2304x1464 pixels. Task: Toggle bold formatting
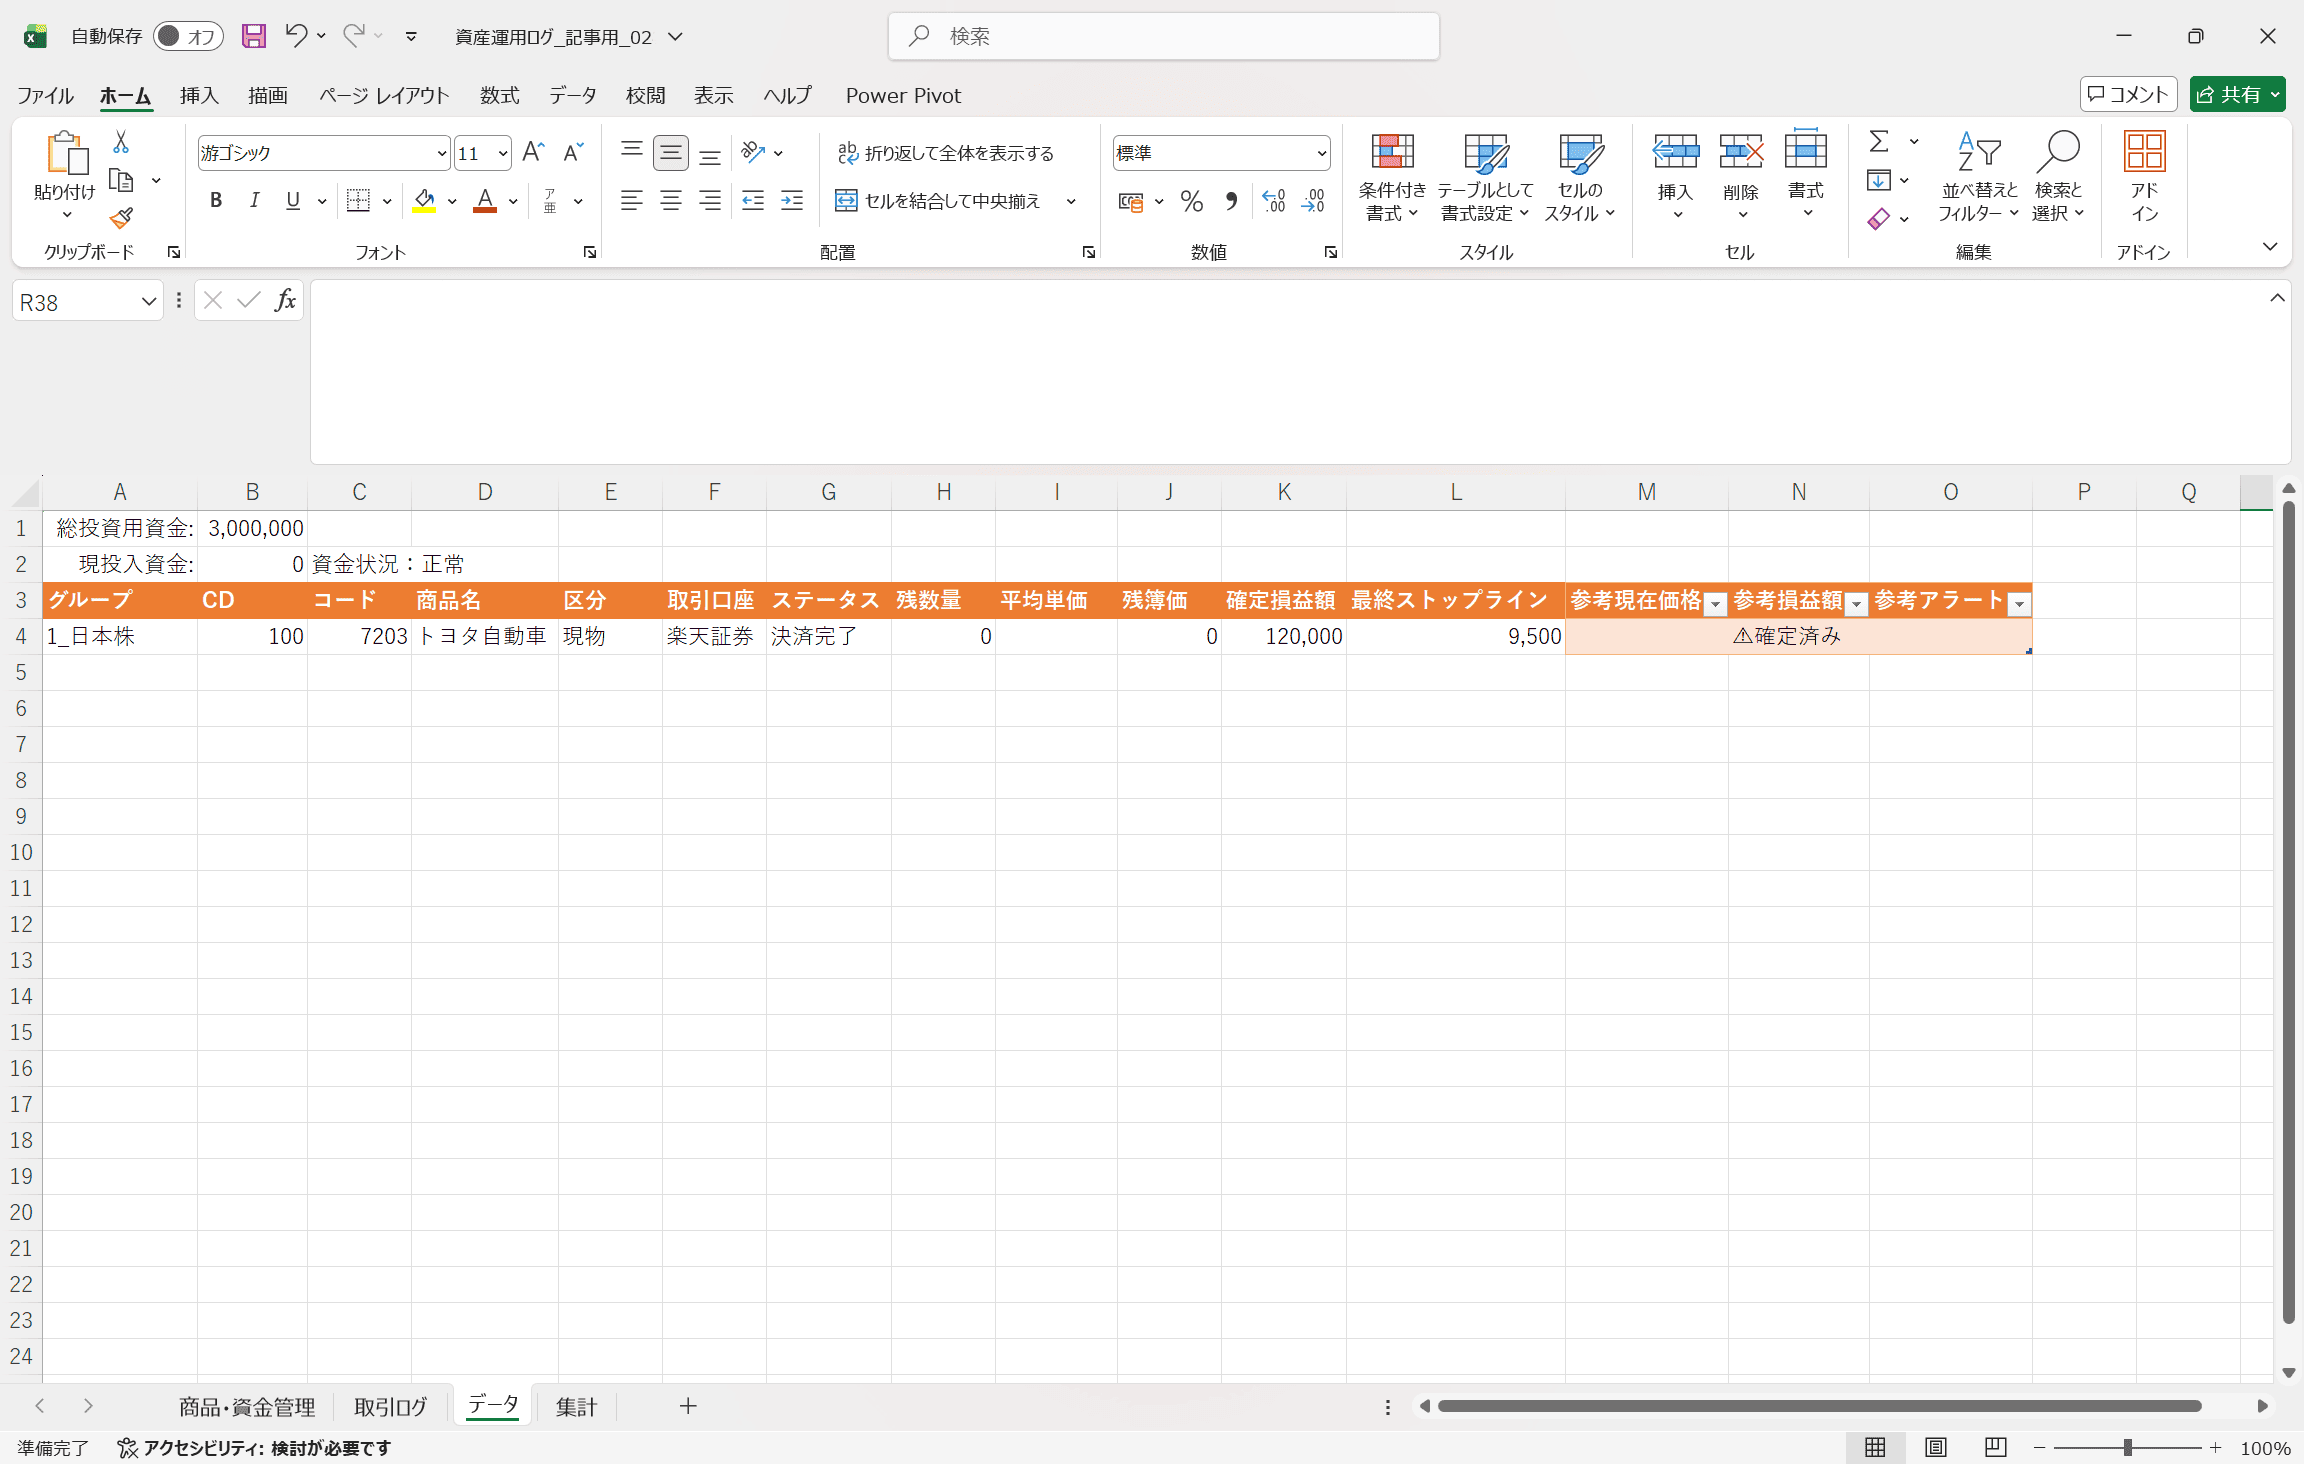point(215,201)
